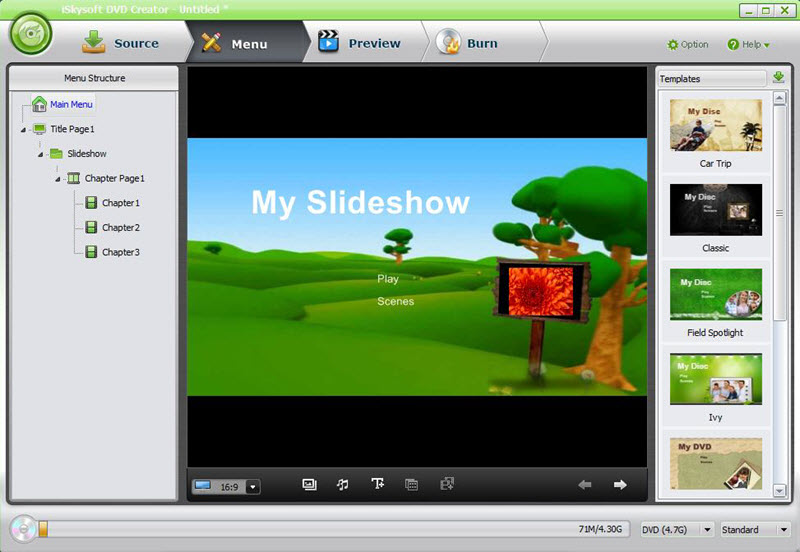800x552 pixels.
Task: Switch to the Source tab
Action: click(121, 43)
